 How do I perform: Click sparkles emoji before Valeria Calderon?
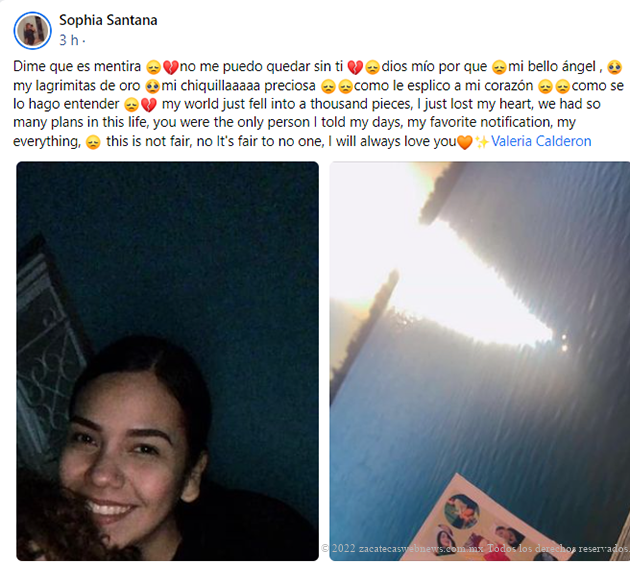point(482,142)
